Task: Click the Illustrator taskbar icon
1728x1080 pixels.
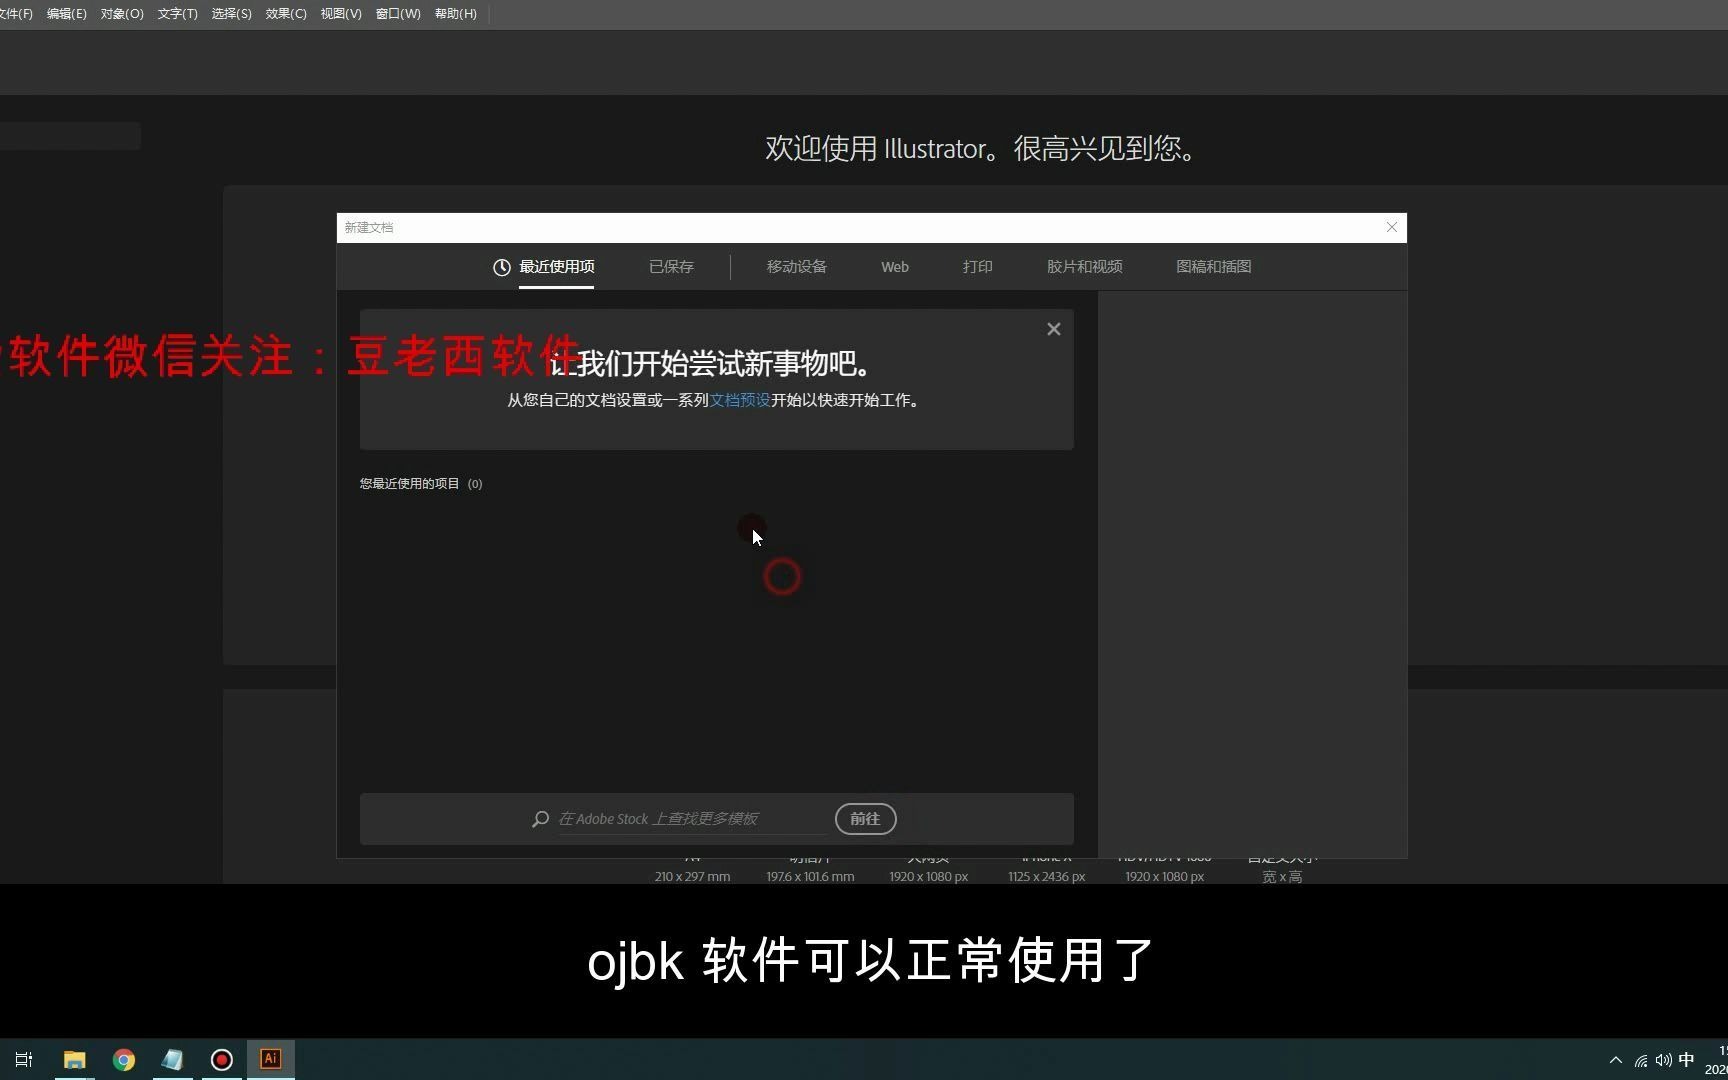Action: pos(271,1060)
